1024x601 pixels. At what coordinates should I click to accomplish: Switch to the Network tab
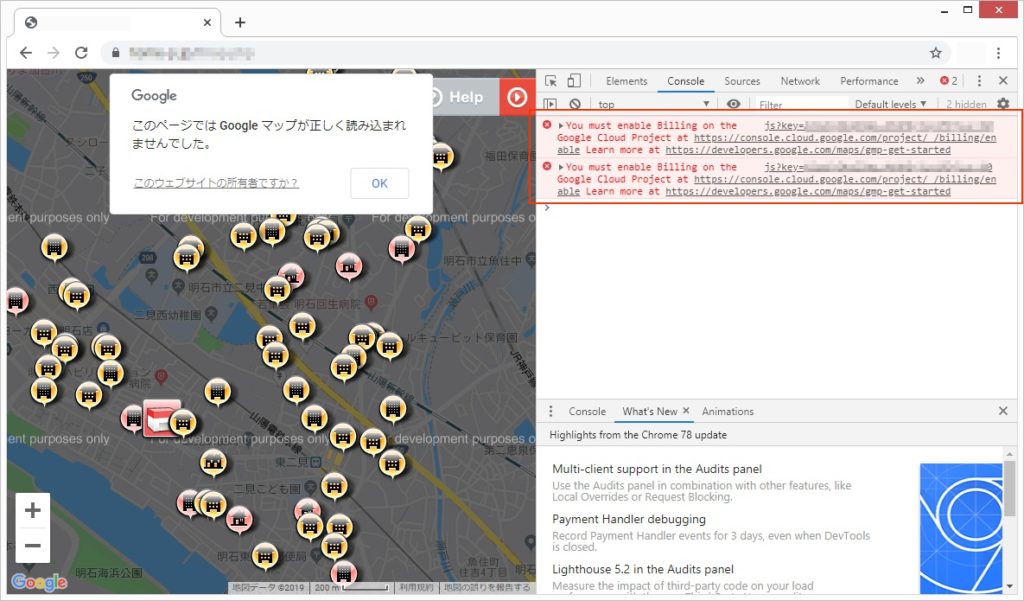[800, 81]
